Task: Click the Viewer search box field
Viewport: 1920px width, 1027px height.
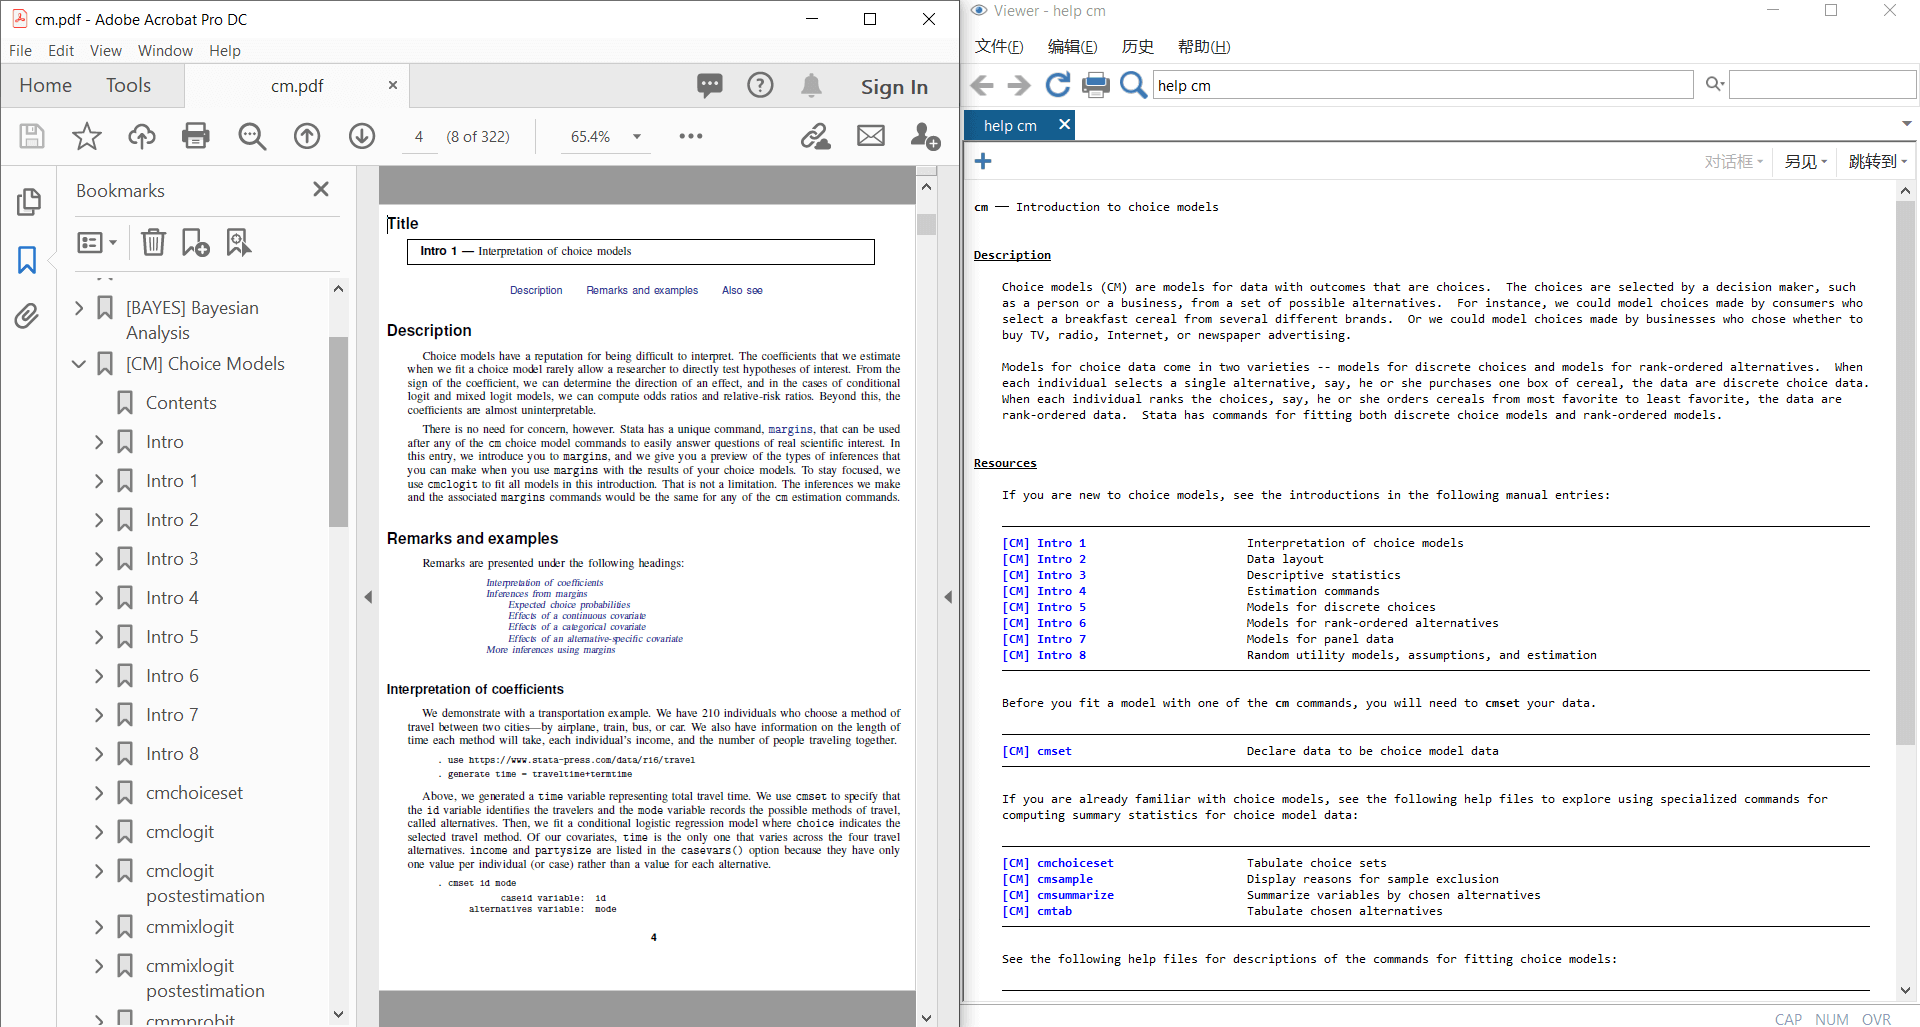Action: 1822,85
